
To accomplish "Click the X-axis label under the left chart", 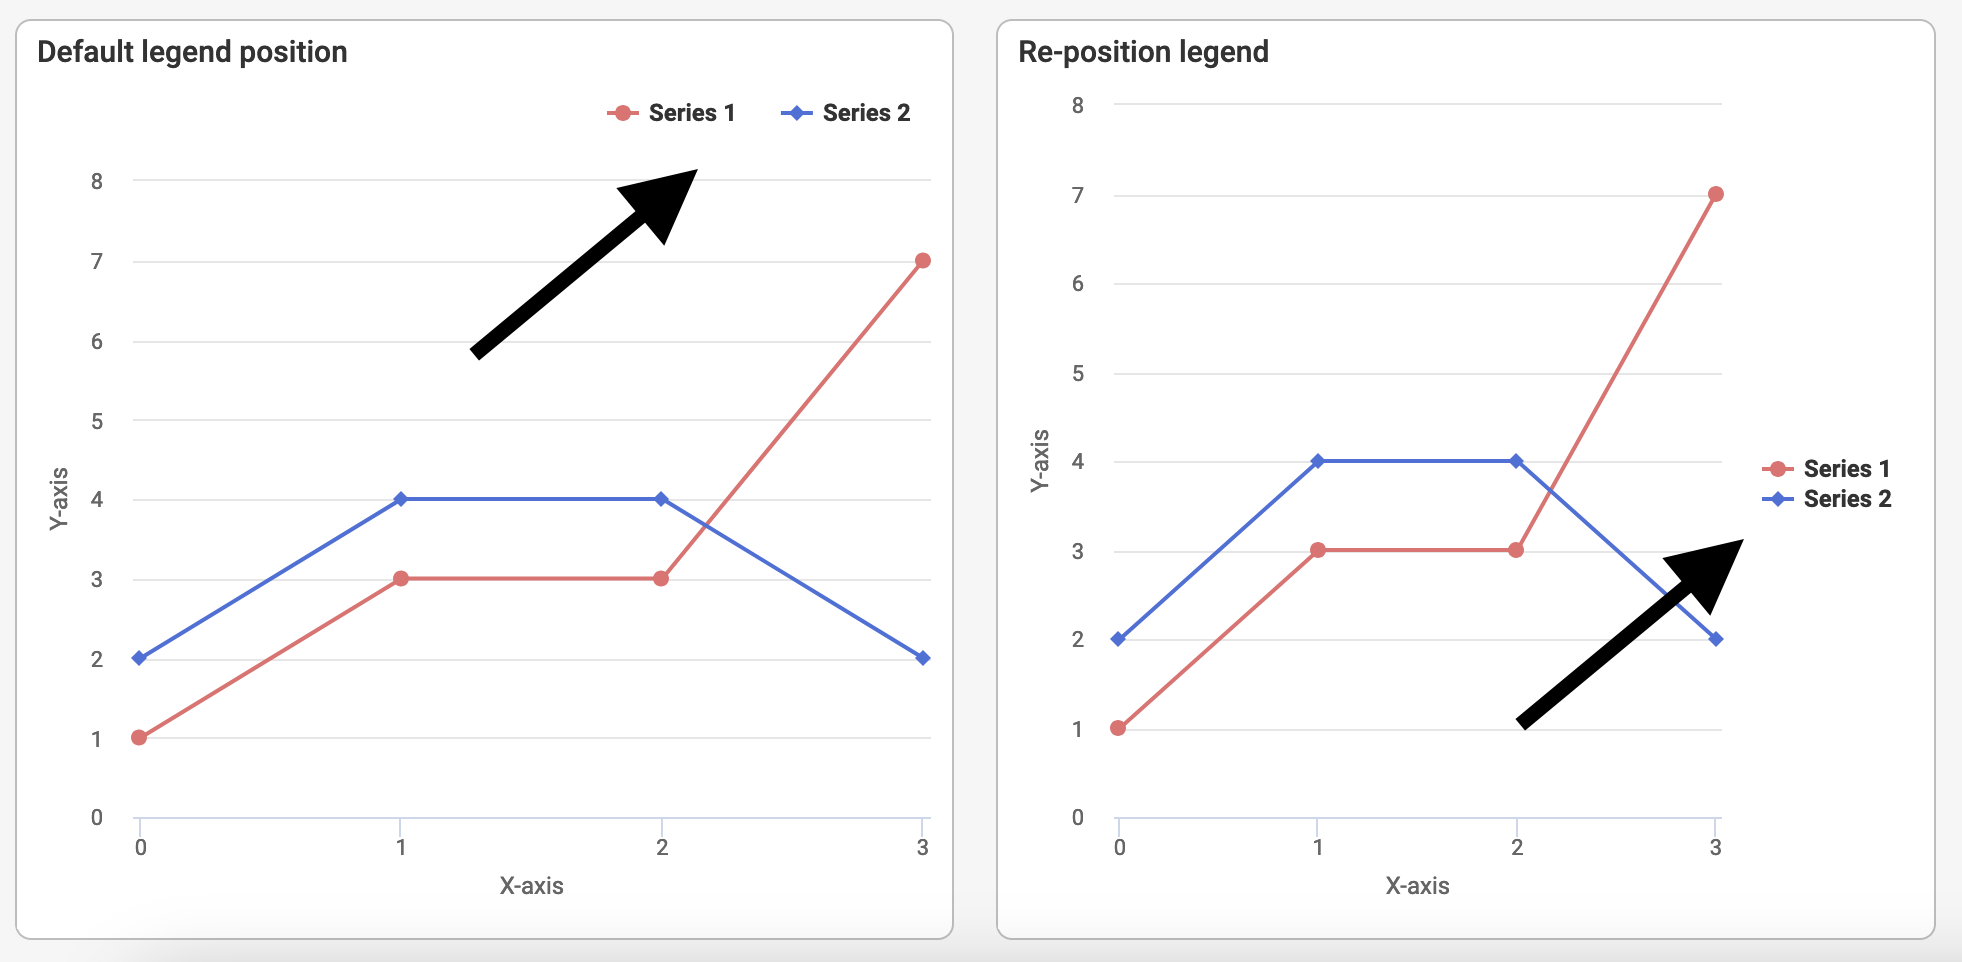I will click(531, 886).
